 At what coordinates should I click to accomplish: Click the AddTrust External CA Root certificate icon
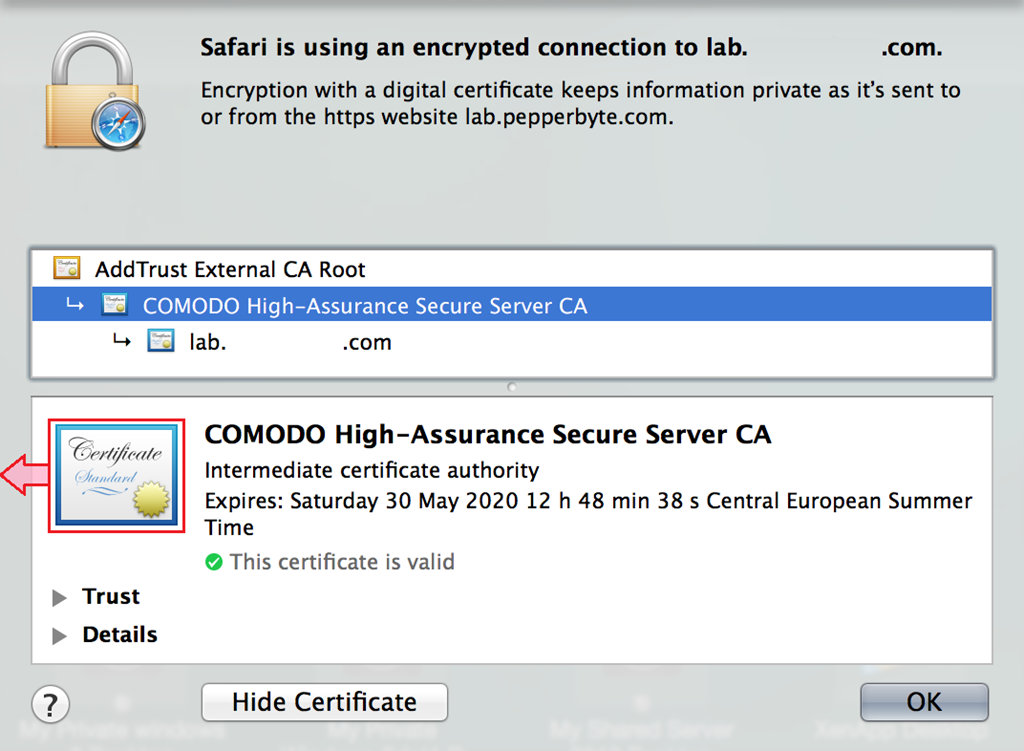point(67,269)
